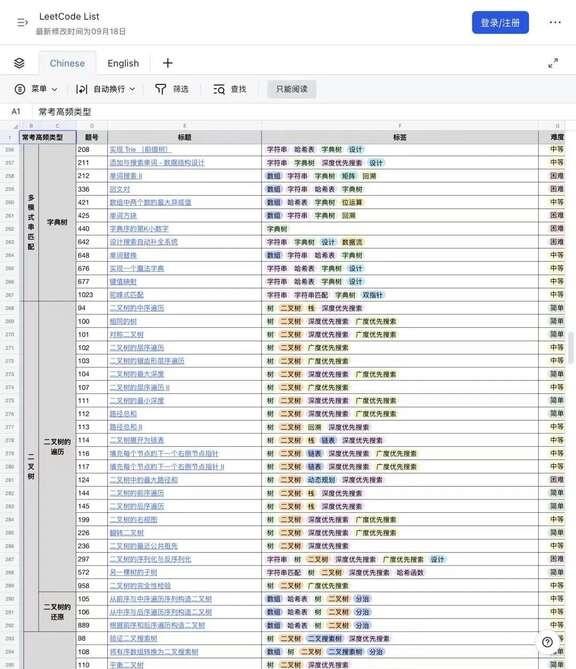Click the 只能阅读 read-only button
The height and width of the screenshot is (669, 576).
pyautogui.click(x=292, y=89)
